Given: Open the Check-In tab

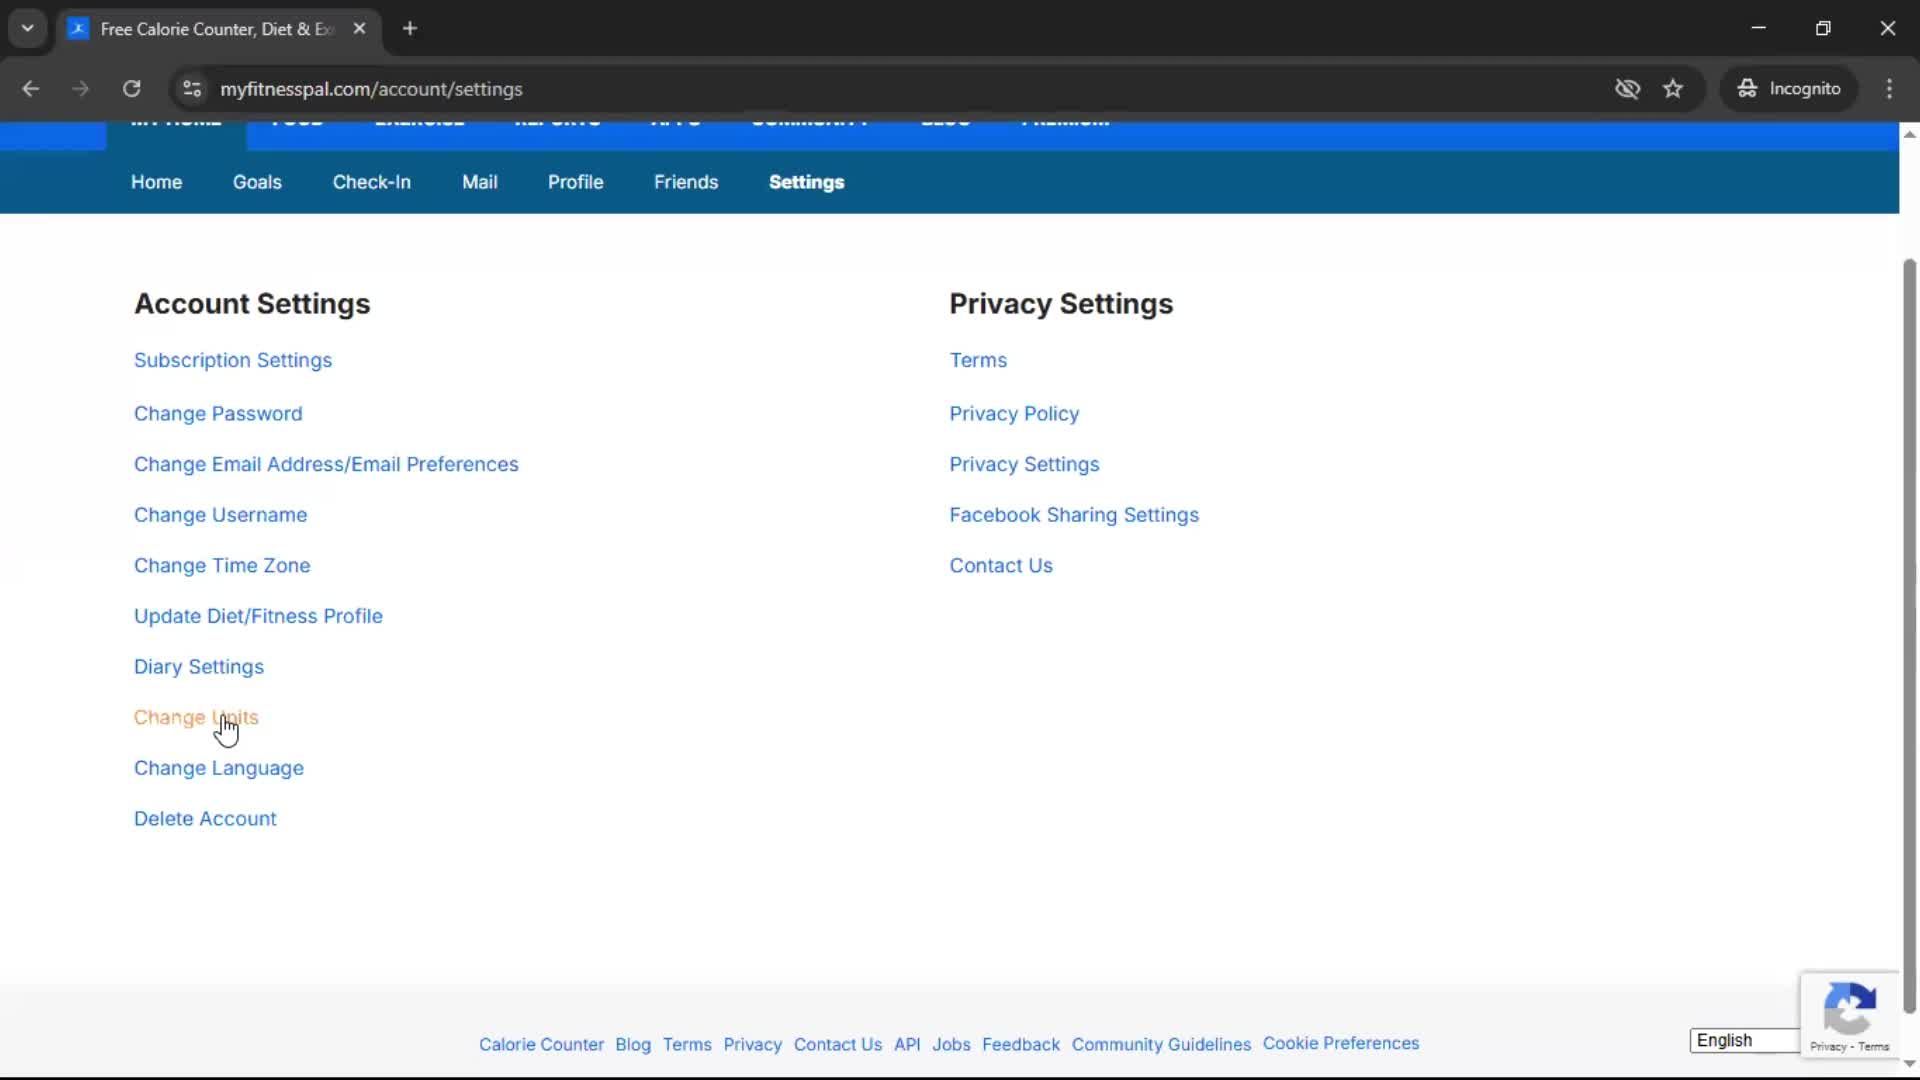Looking at the screenshot, I should pos(372,182).
